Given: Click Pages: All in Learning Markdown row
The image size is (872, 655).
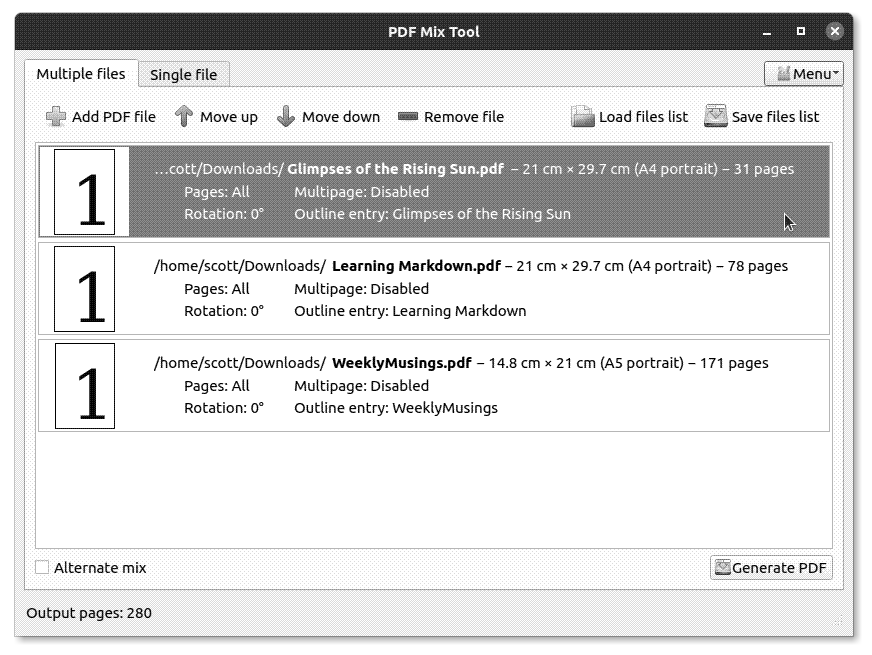Looking at the screenshot, I should pos(217,289).
